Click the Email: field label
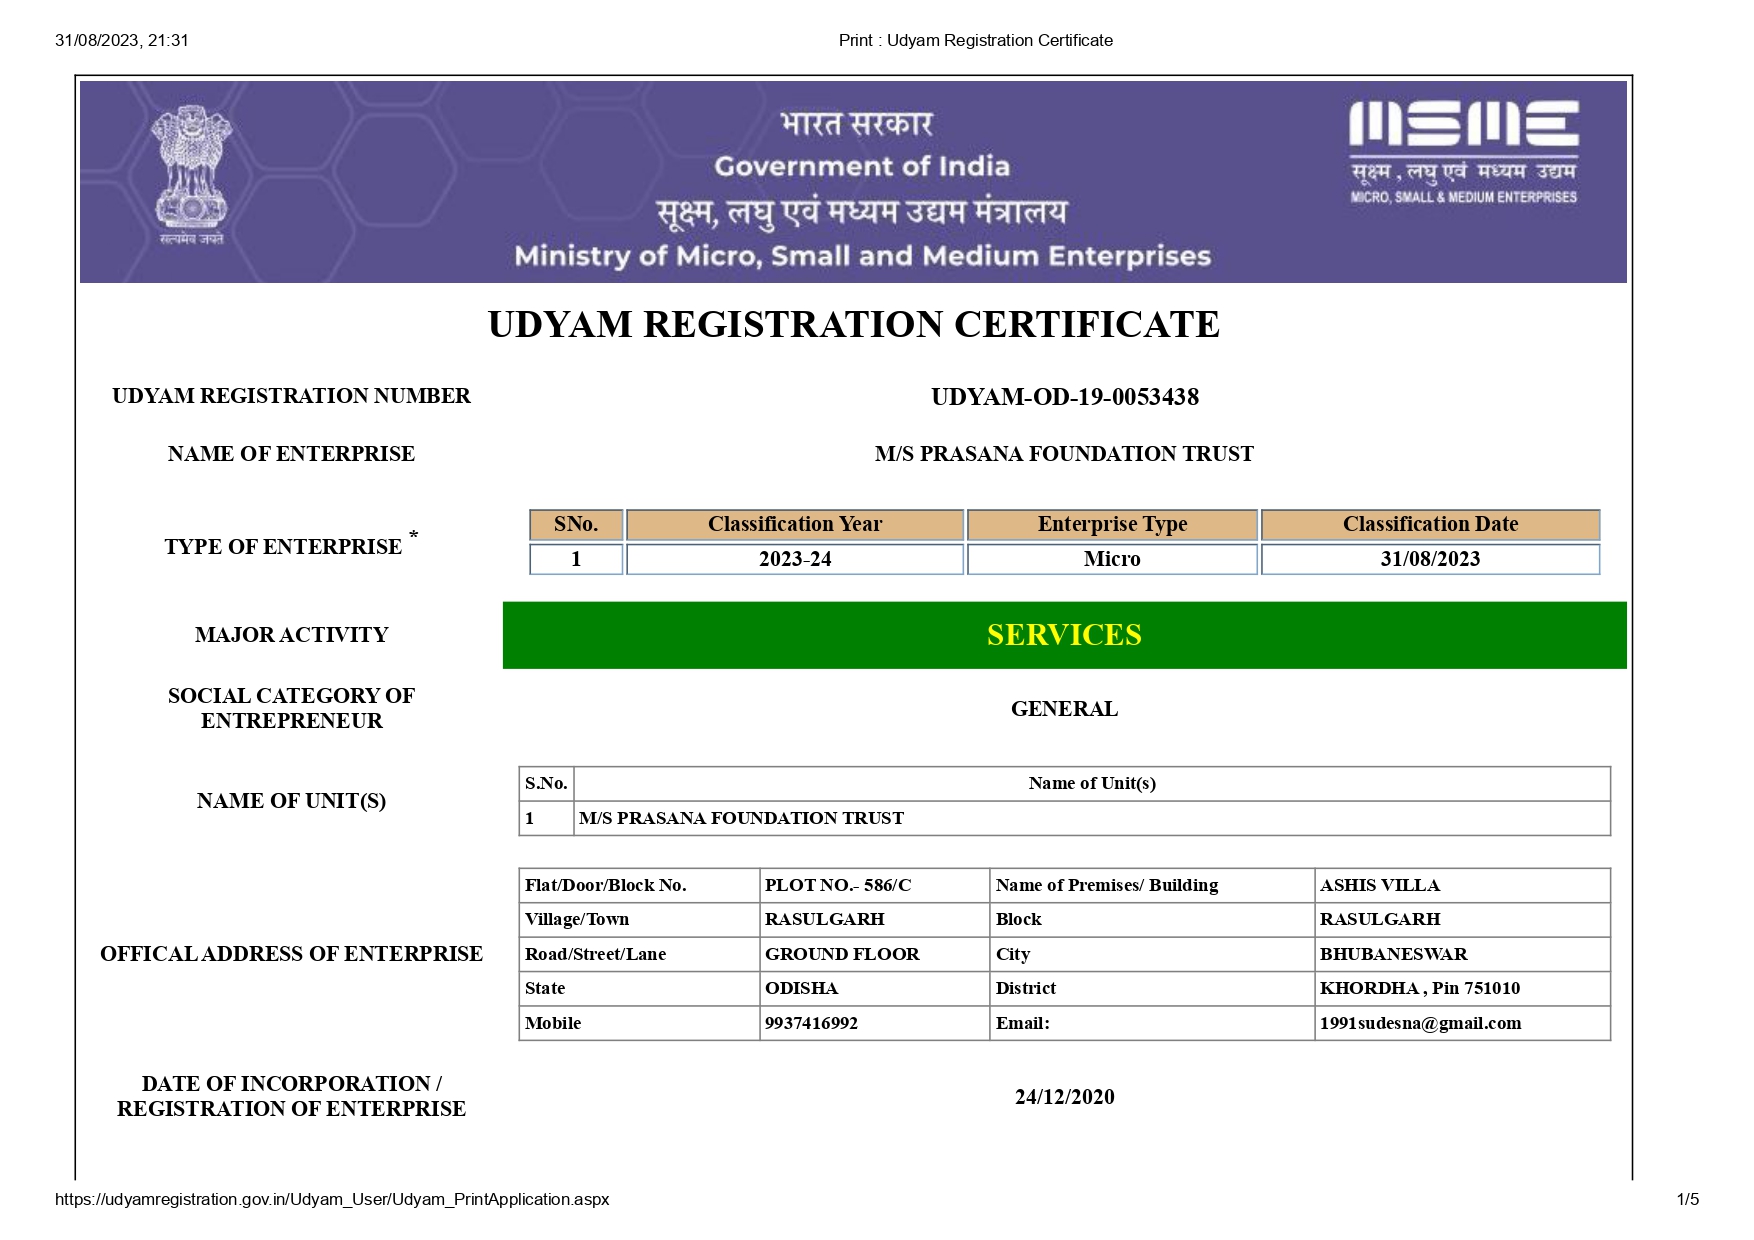The width and height of the screenshot is (1754, 1240). [1022, 1023]
